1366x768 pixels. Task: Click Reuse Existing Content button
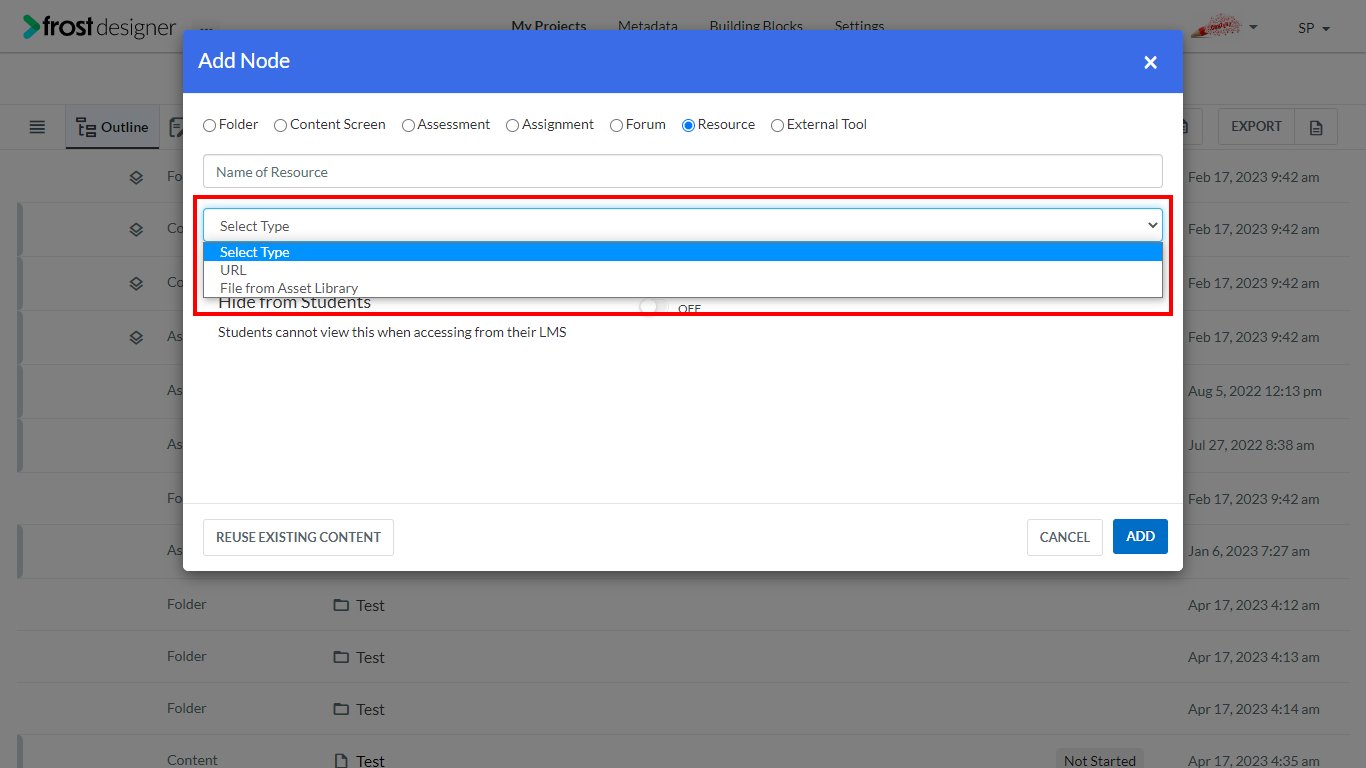(298, 537)
